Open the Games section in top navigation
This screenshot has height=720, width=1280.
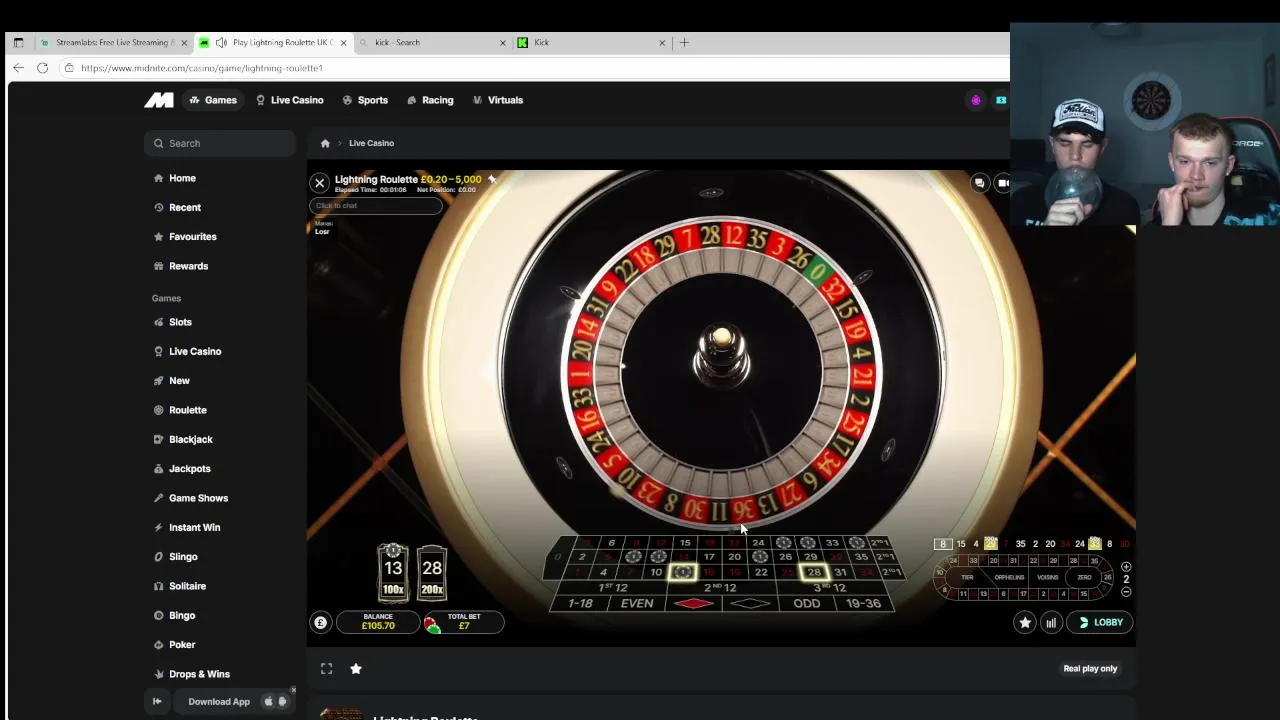point(212,100)
